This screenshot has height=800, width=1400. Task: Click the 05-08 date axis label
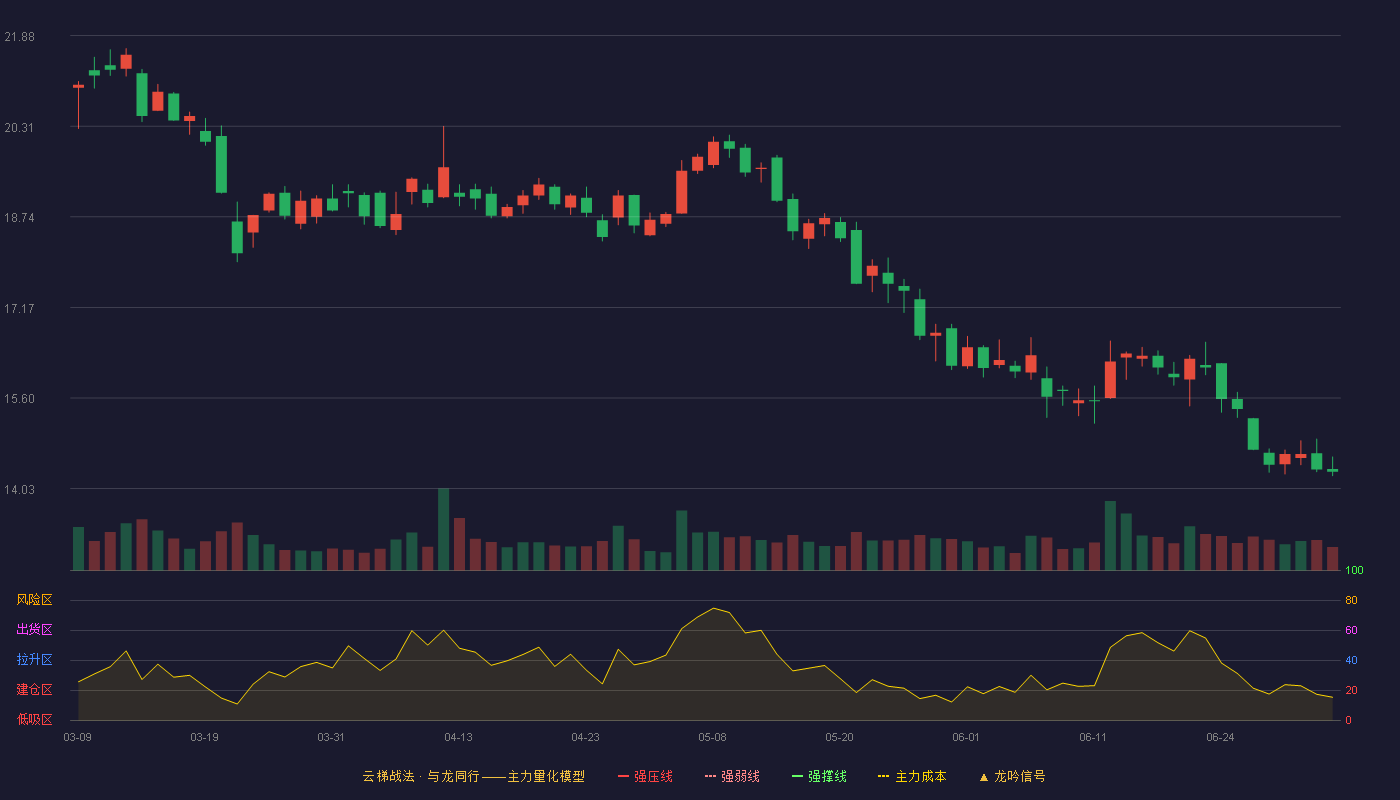coord(713,737)
